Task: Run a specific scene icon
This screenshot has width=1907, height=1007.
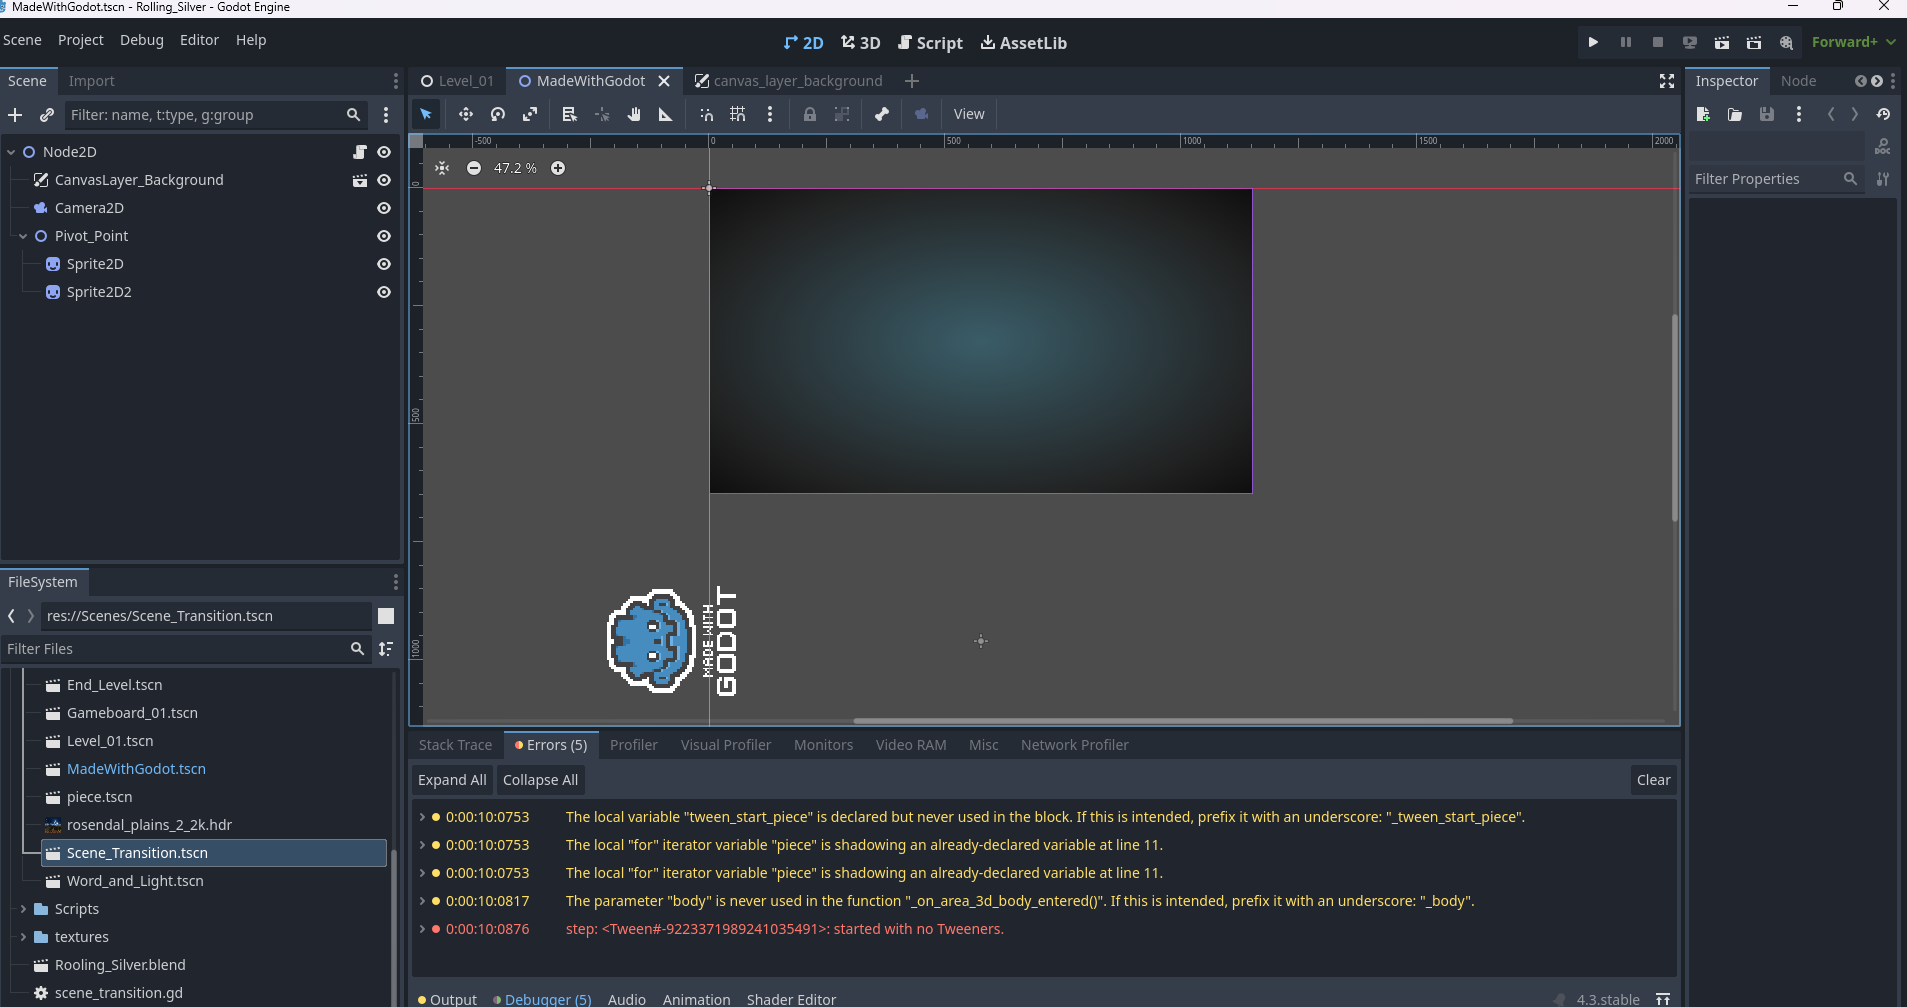Action: coord(1754,42)
